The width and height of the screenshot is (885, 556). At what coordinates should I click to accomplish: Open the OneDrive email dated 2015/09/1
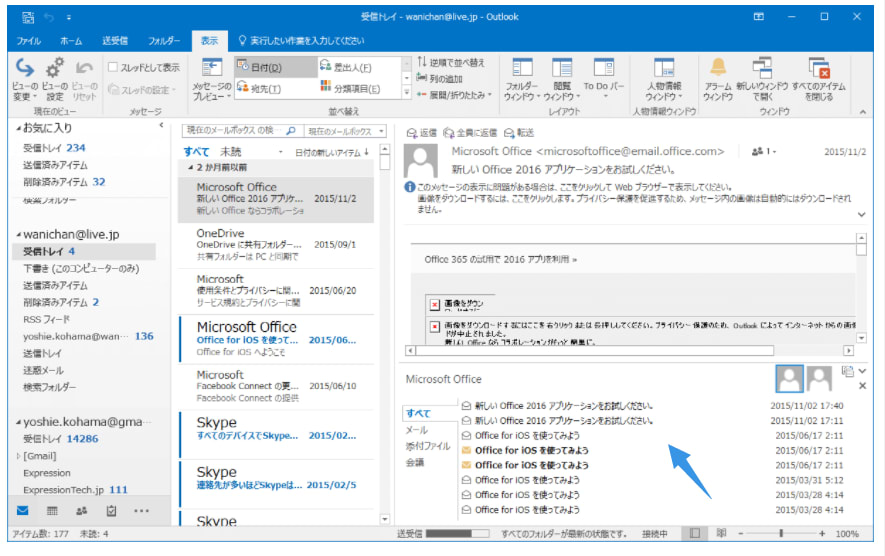coord(276,245)
